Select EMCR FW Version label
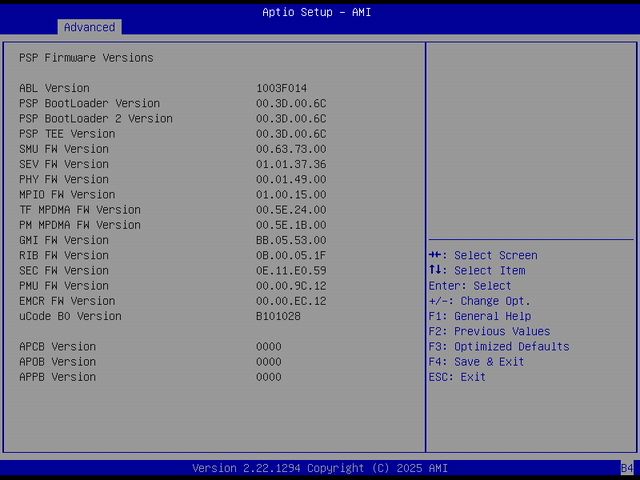The height and width of the screenshot is (480, 640). pos(67,301)
